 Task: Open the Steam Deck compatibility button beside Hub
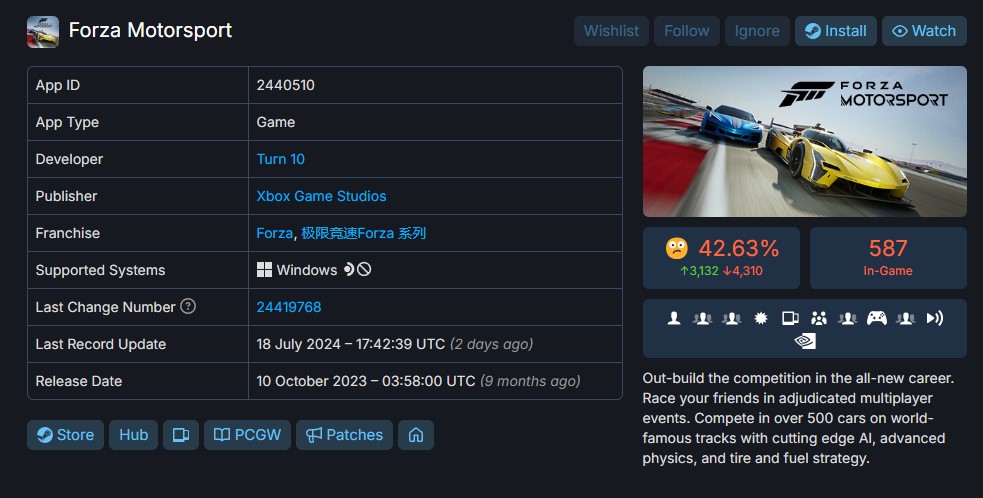coord(181,435)
